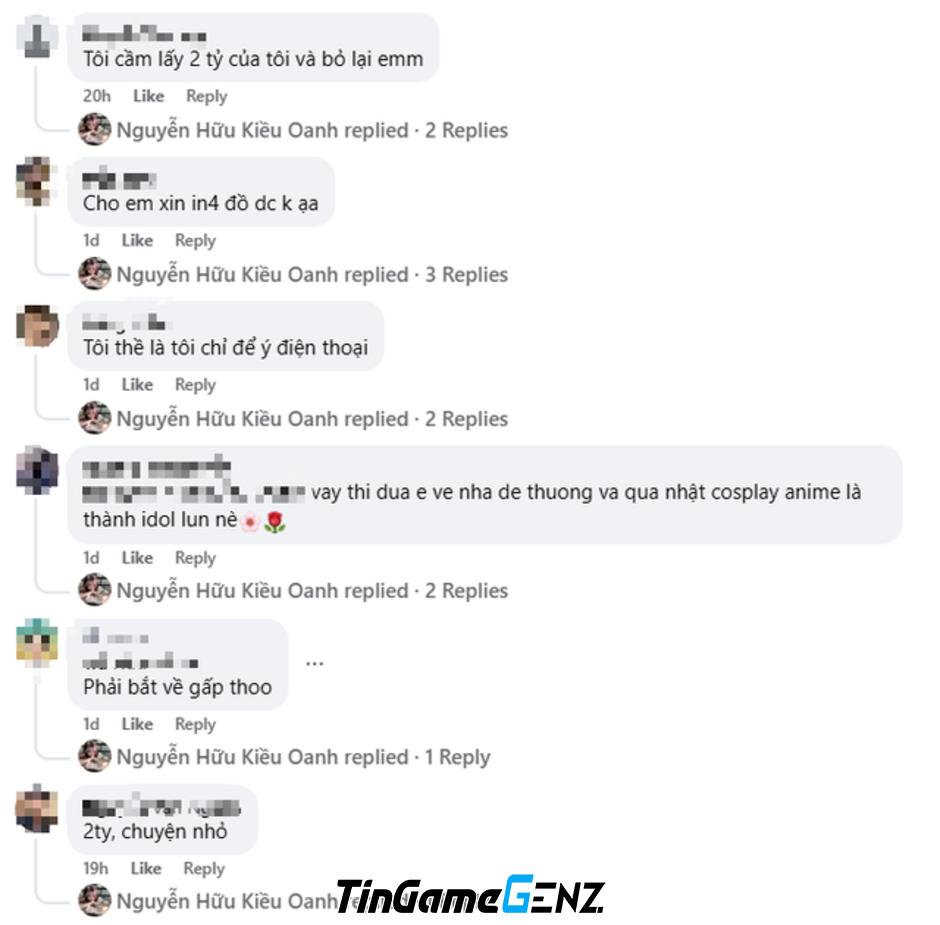Reply to "Phải bắt về gấp thoo" comment
940x925 pixels.
point(195,724)
